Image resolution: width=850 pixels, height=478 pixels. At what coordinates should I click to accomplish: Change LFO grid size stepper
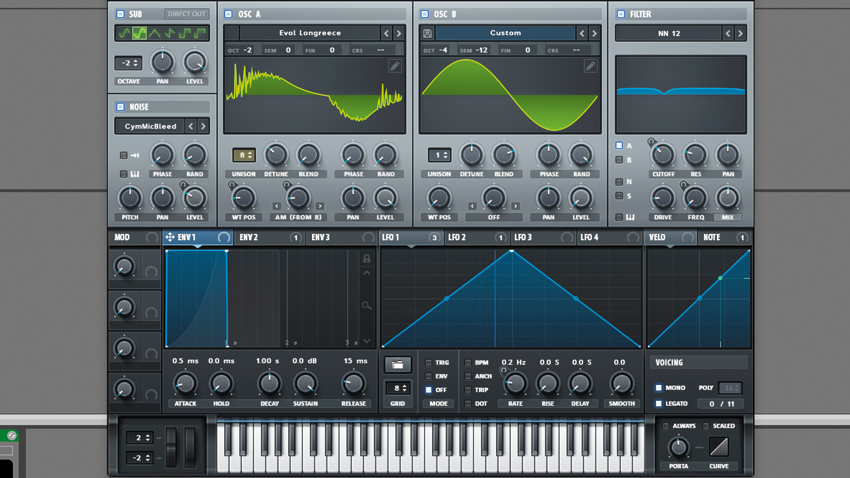point(397,388)
